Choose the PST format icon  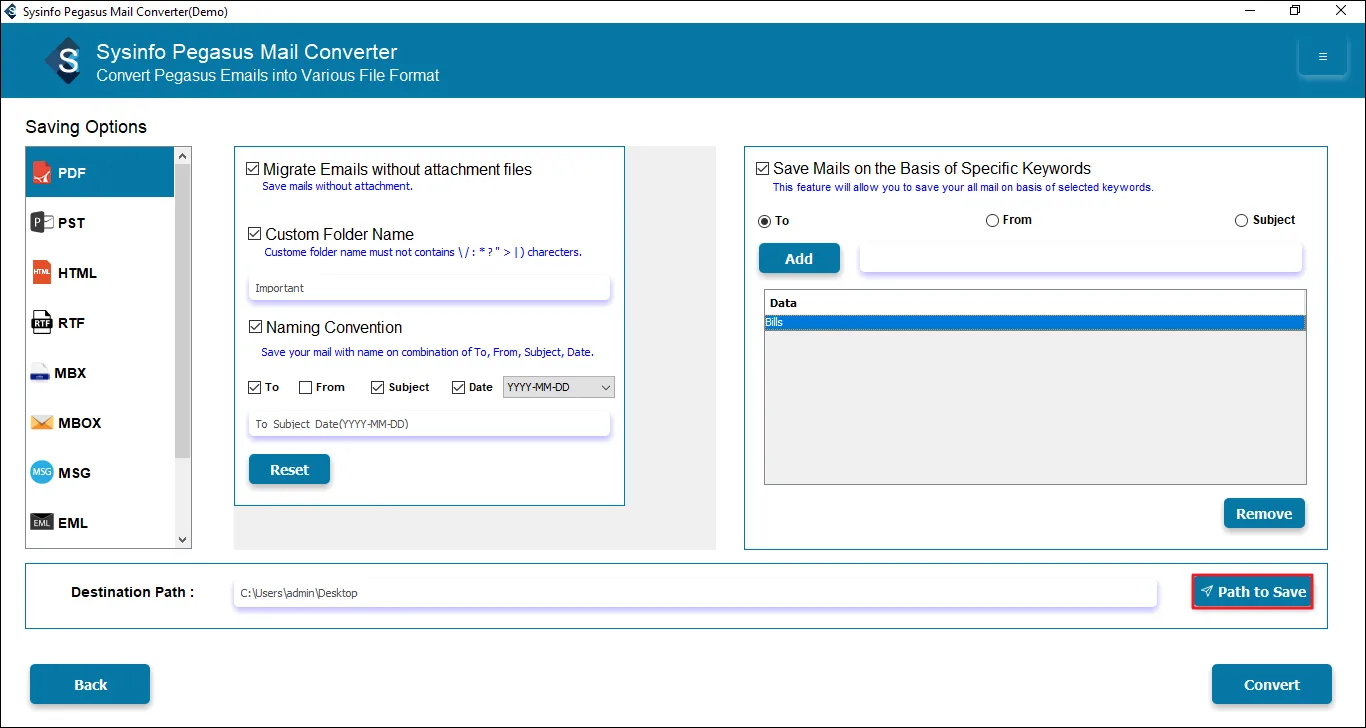coord(42,223)
